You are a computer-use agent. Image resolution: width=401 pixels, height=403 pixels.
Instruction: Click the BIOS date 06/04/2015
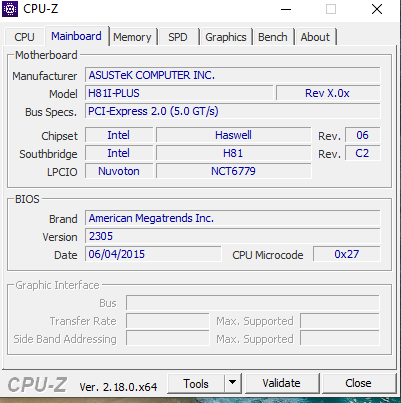tap(153, 254)
